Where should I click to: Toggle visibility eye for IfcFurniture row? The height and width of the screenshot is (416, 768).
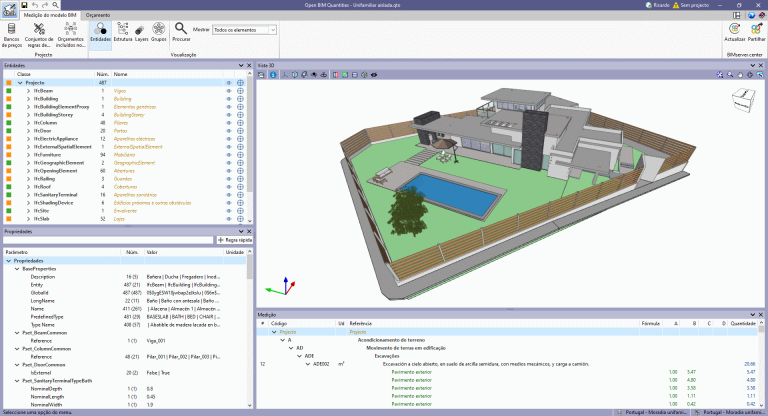(229, 155)
